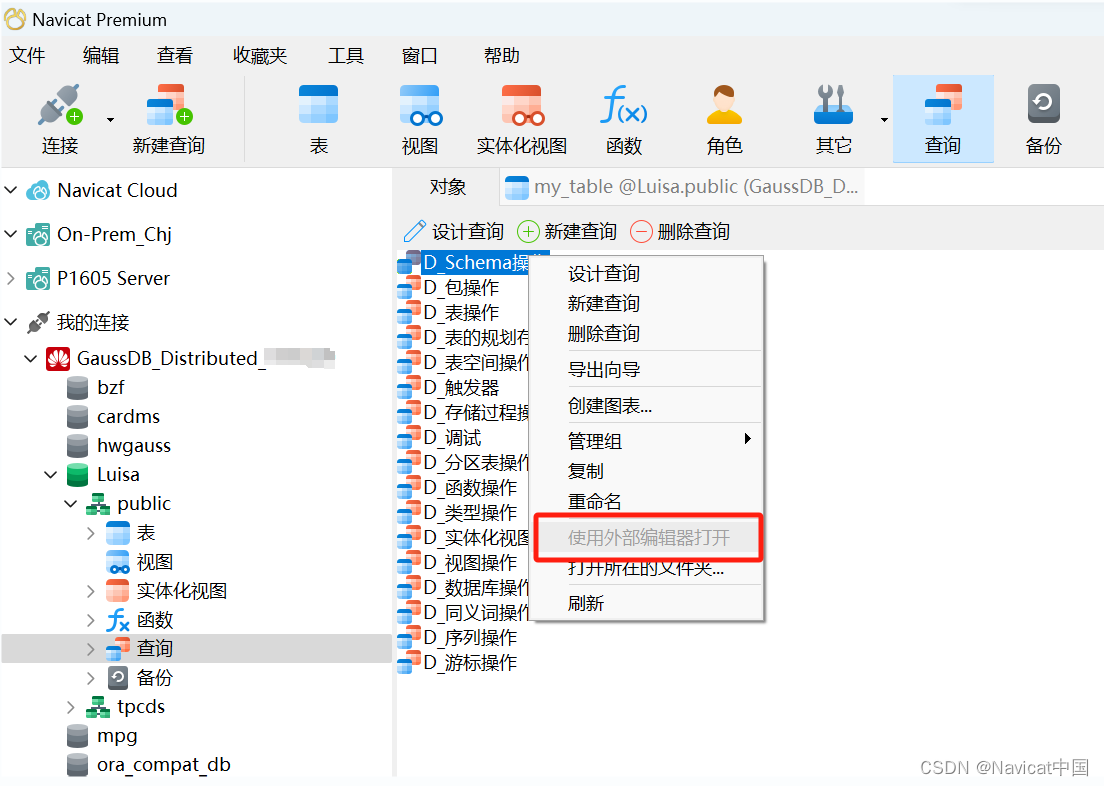Select the hwgauss database
This screenshot has width=1104, height=786.
[134, 446]
